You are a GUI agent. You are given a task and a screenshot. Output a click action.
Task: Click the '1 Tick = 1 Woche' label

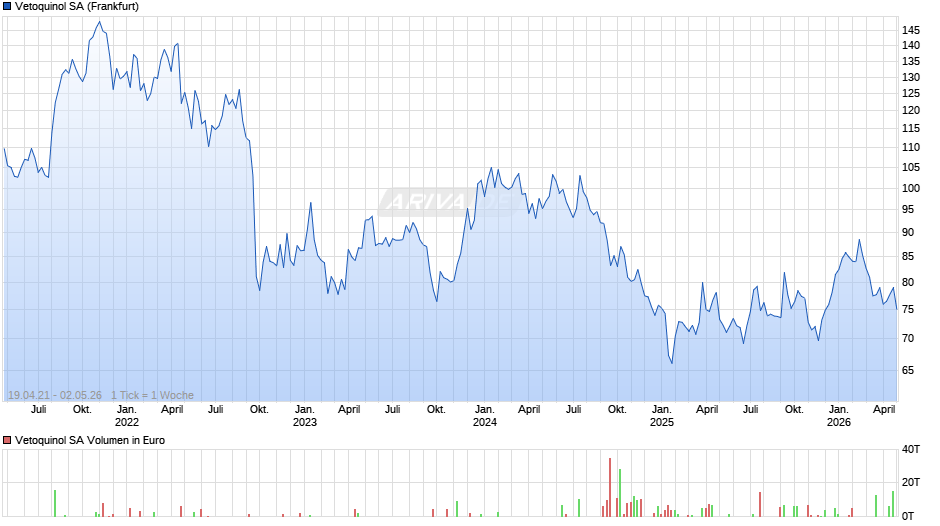[152, 395]
